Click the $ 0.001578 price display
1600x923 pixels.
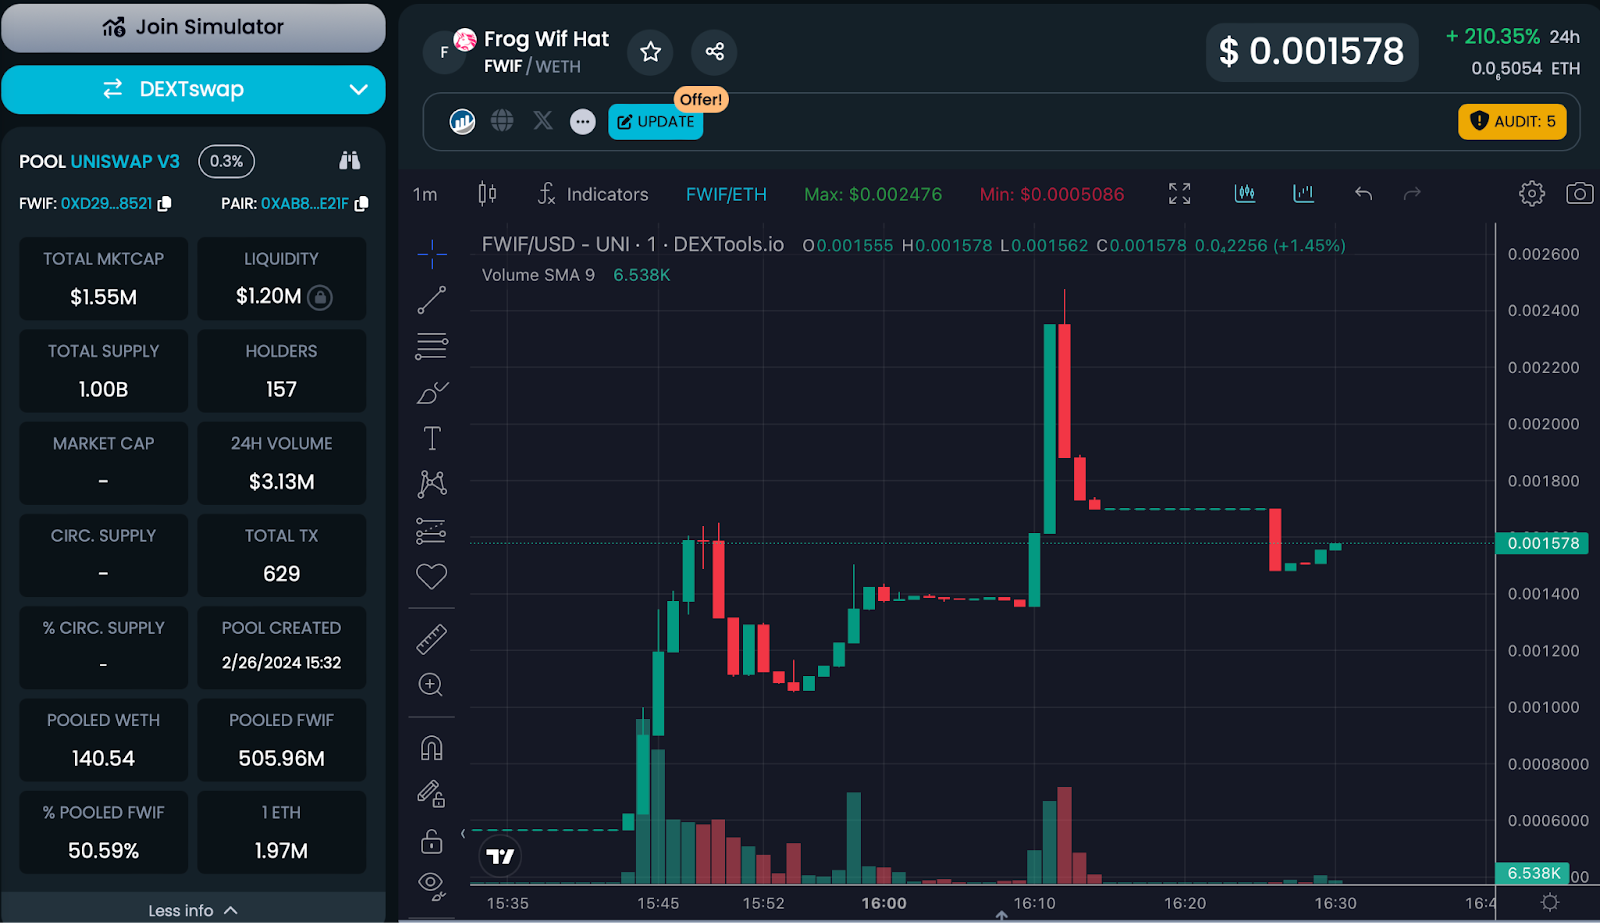coord(1312,52)
